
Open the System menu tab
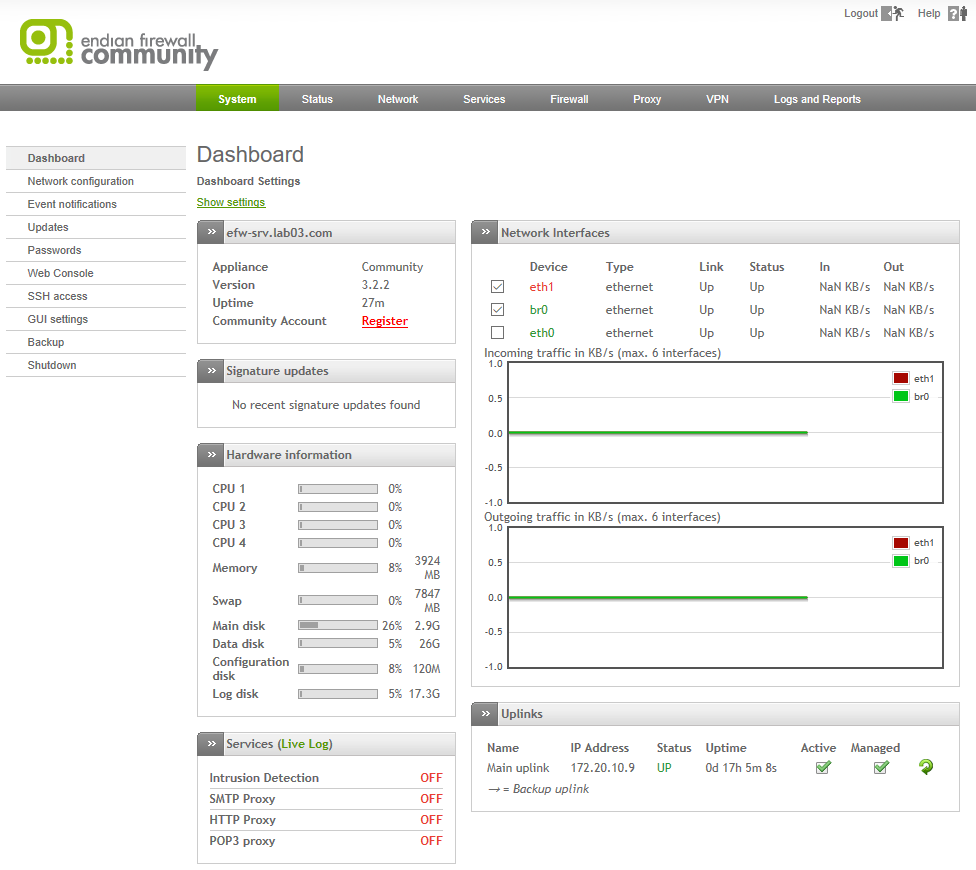click(237, 99)
